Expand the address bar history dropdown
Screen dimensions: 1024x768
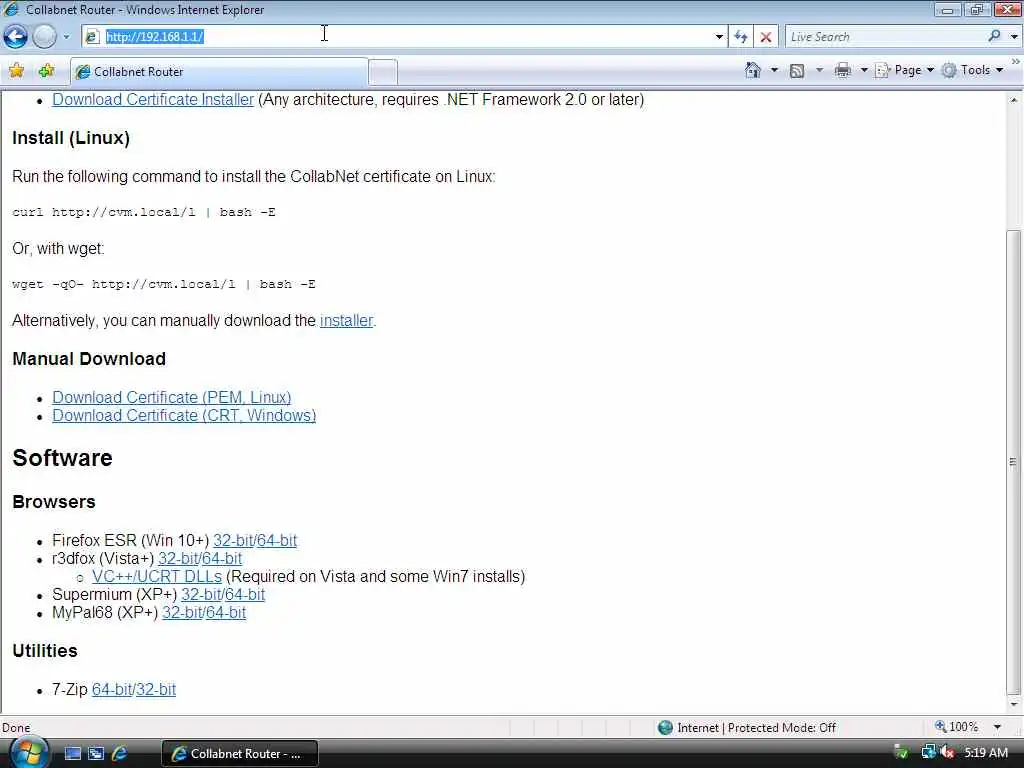click(x=719, y=37)
